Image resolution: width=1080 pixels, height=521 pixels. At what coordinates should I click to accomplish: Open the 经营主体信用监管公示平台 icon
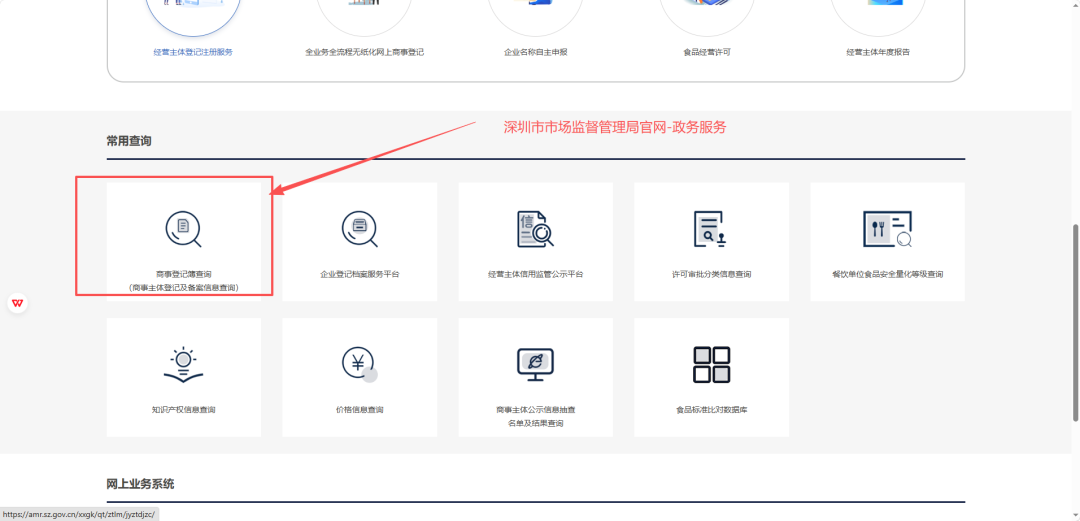pyautogui.click(x=535, y=229)
